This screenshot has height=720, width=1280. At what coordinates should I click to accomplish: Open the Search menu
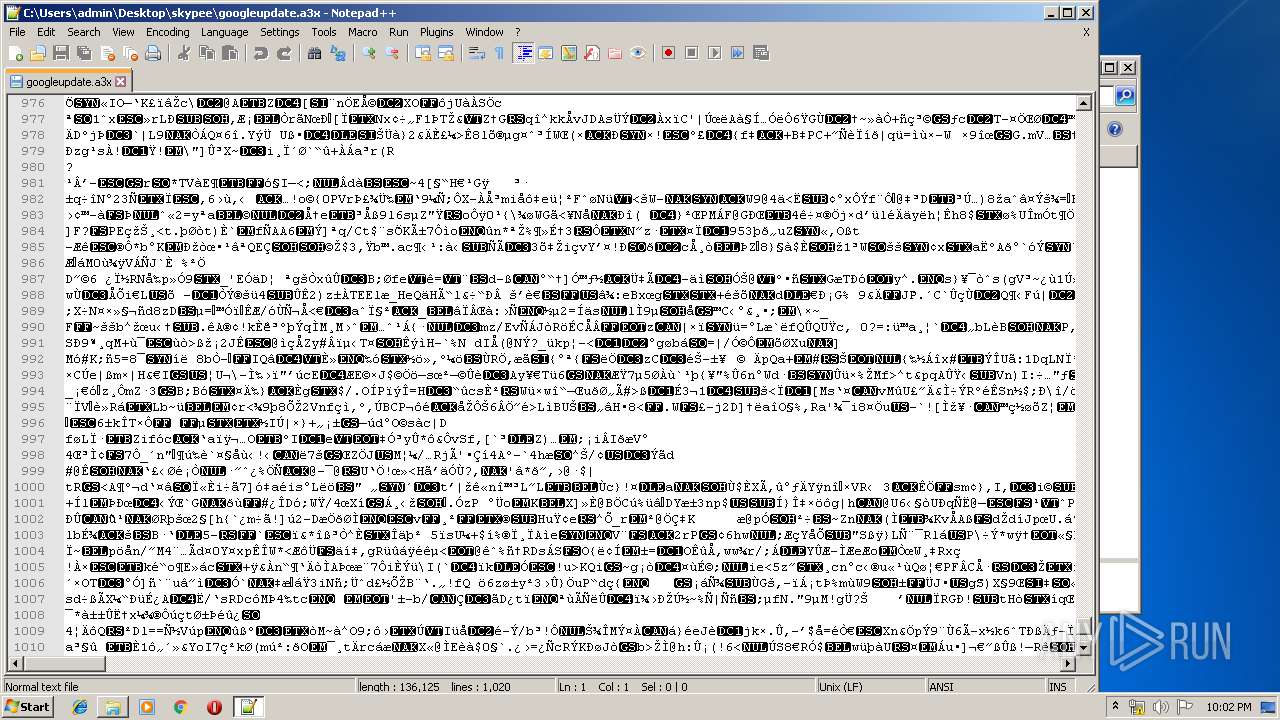84,32
